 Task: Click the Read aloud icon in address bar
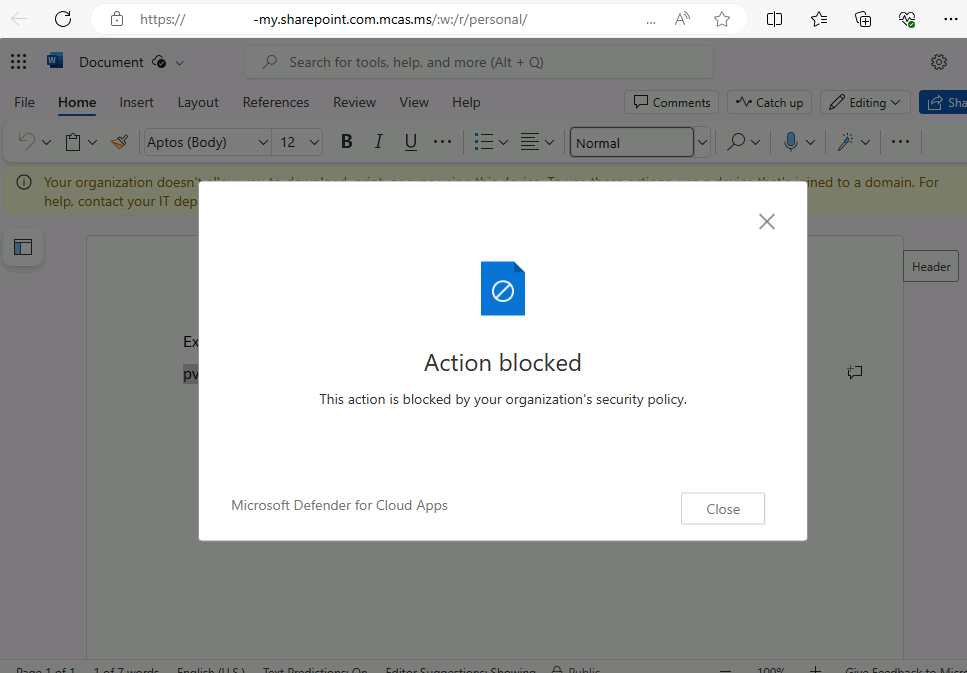[681, 19]
